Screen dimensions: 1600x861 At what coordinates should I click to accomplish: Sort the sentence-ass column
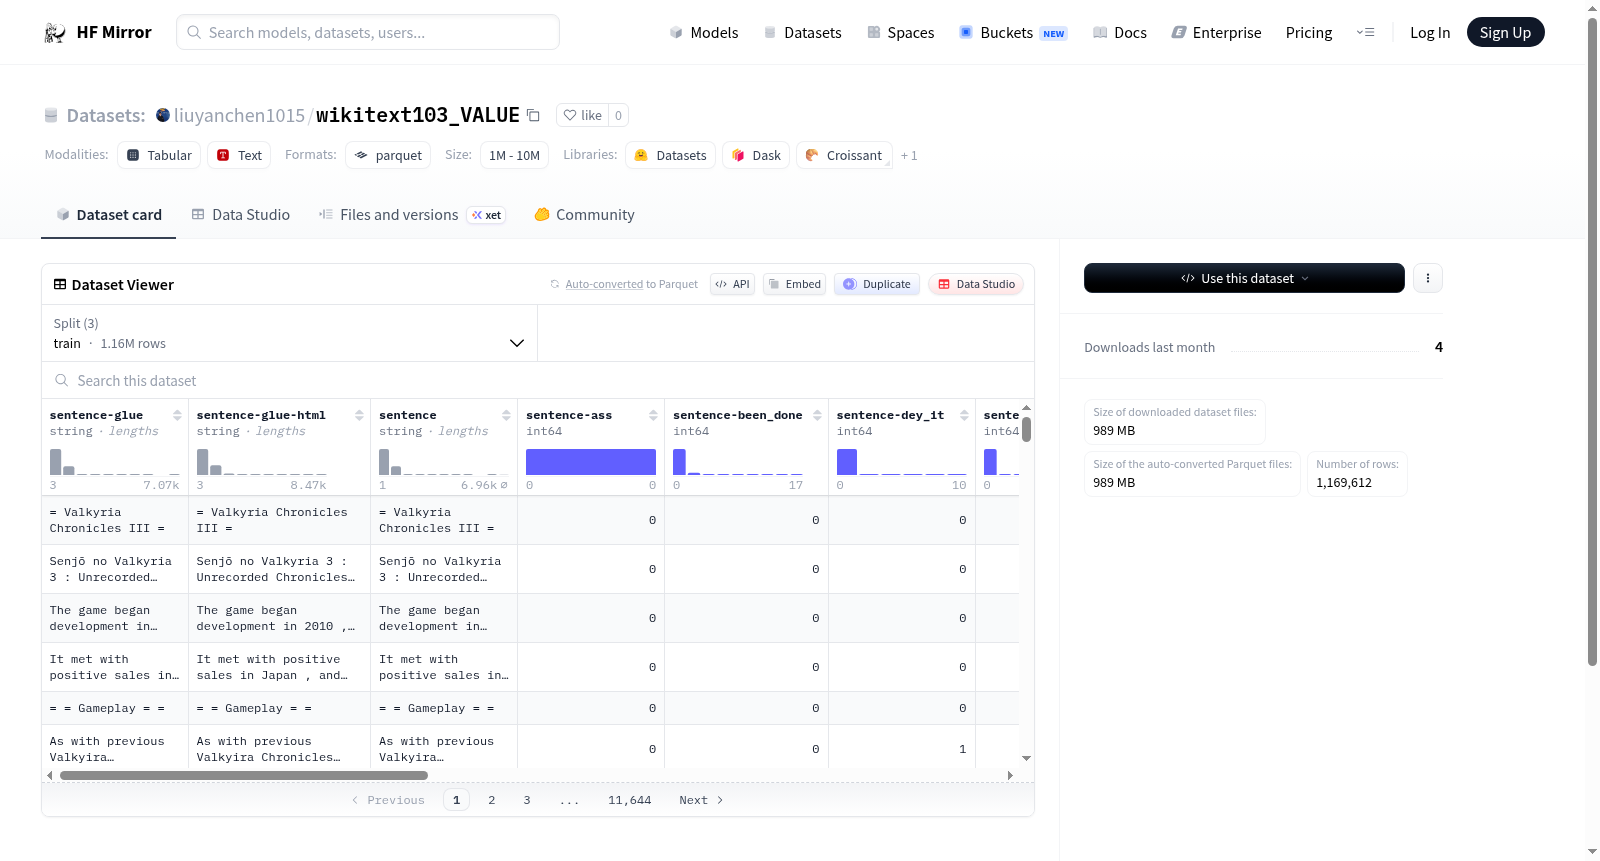653,415
